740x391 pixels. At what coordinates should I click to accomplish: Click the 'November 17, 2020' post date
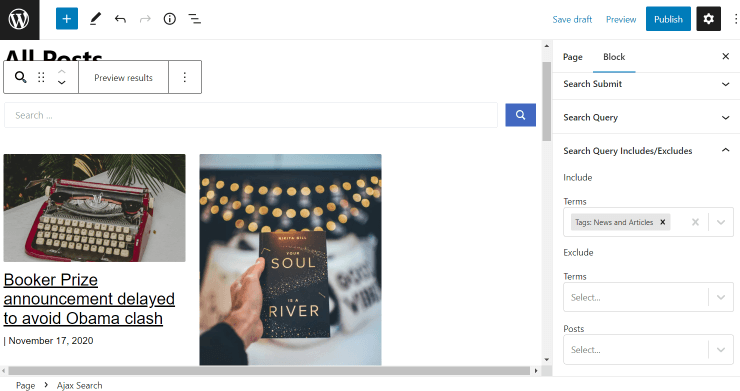(x=50, y=340)
